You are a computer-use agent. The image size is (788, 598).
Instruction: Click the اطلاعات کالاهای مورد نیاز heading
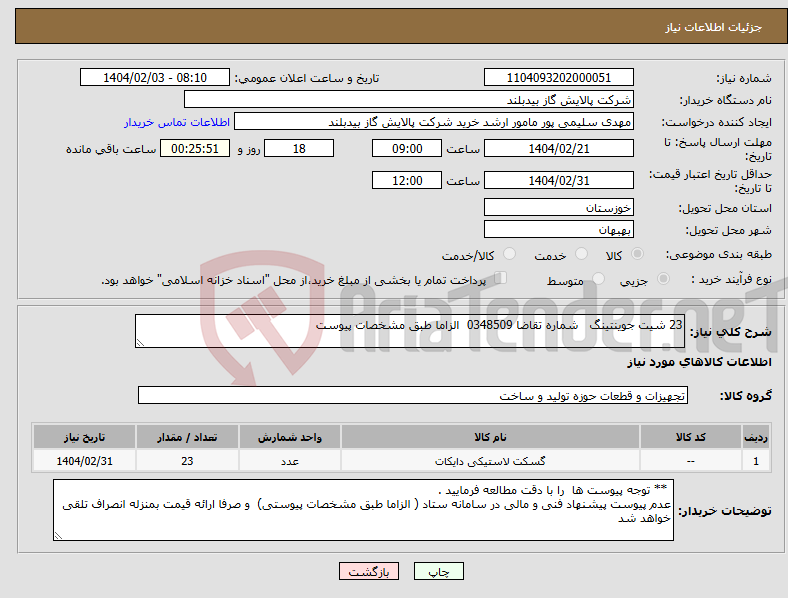click(x=699, y=362)
